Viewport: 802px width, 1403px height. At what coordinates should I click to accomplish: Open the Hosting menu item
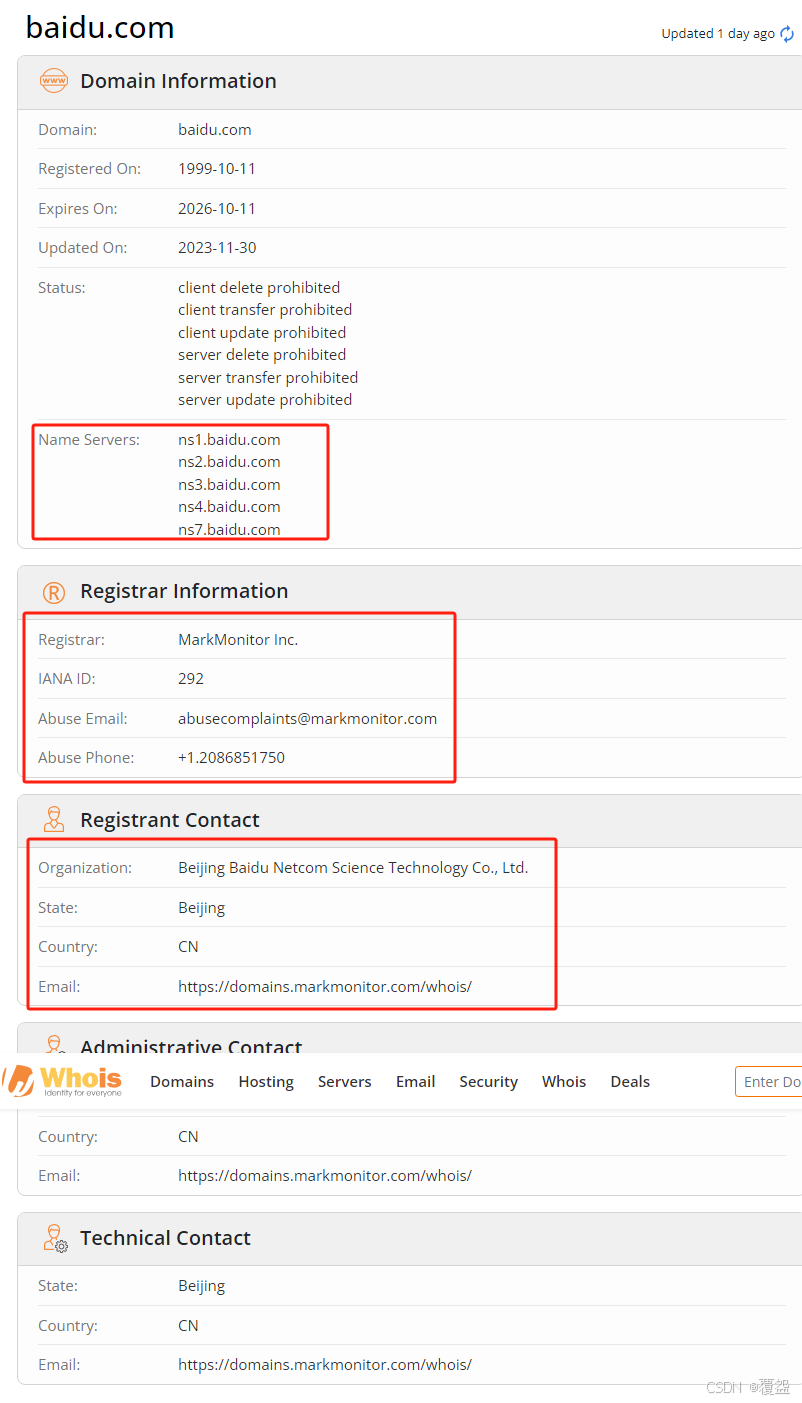[266, 1082]
